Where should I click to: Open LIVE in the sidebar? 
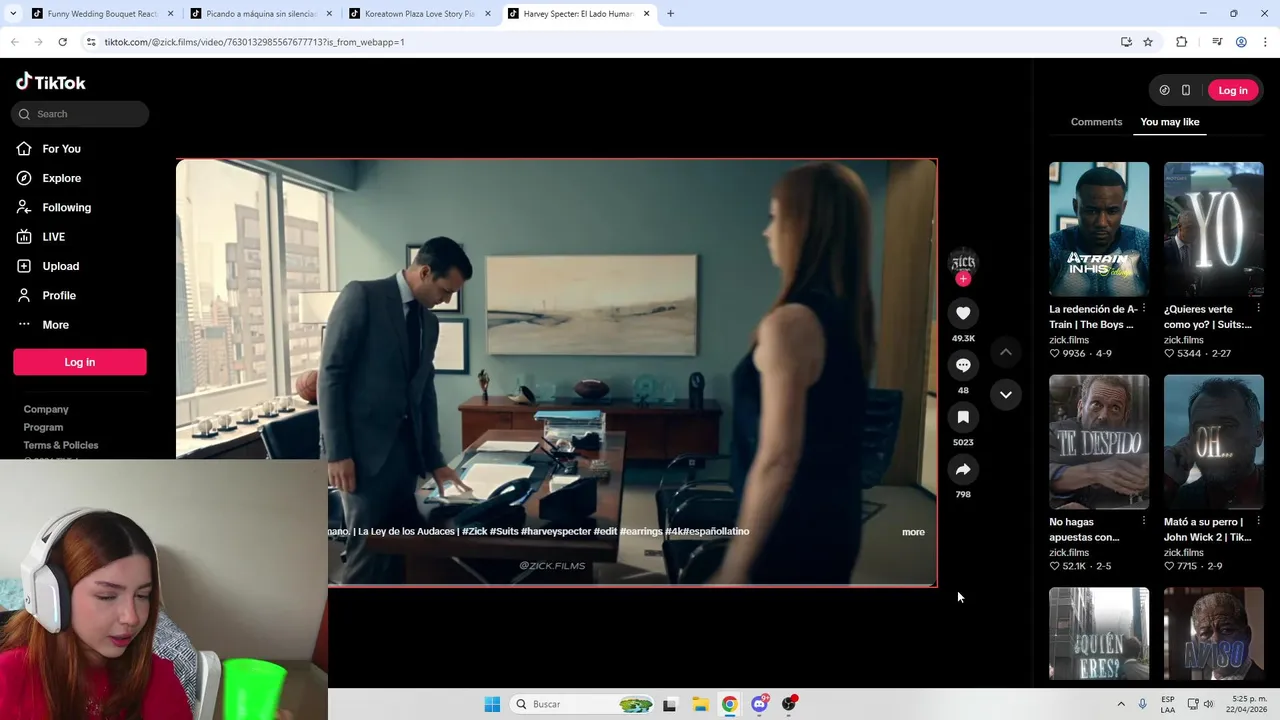(x=54, y=237)
